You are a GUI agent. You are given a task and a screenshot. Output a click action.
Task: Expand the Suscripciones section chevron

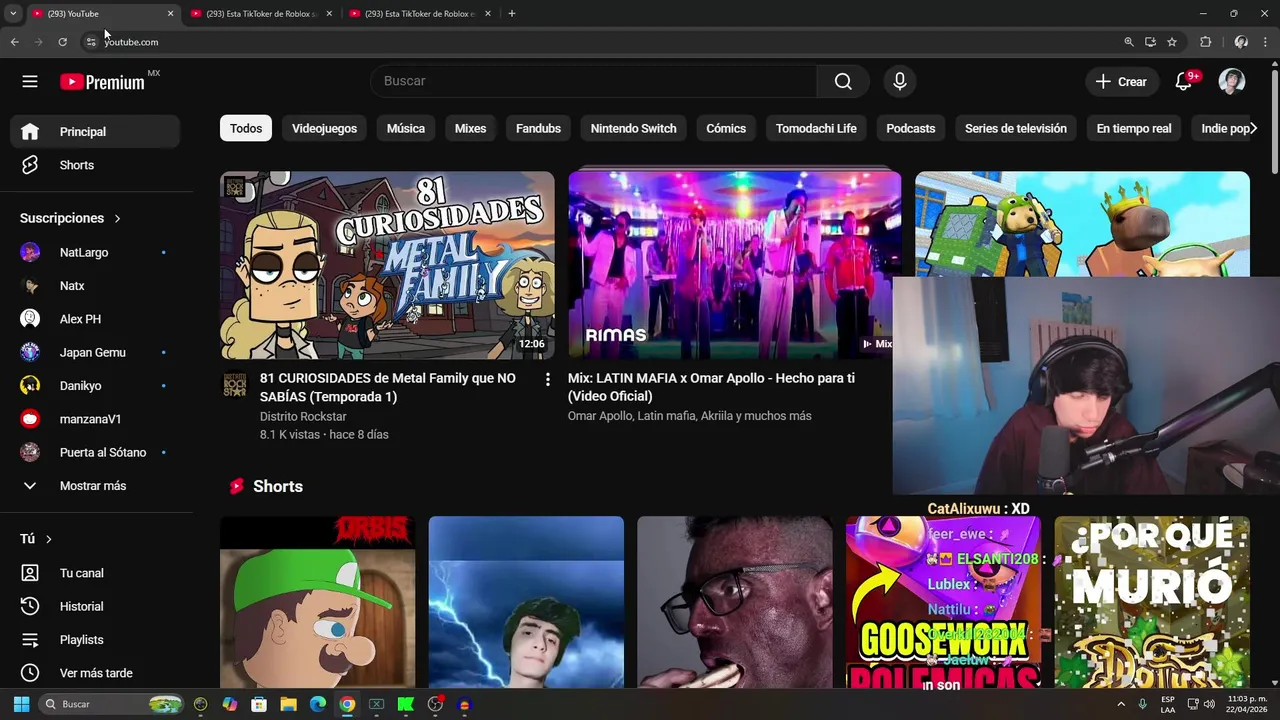[117, 218]
